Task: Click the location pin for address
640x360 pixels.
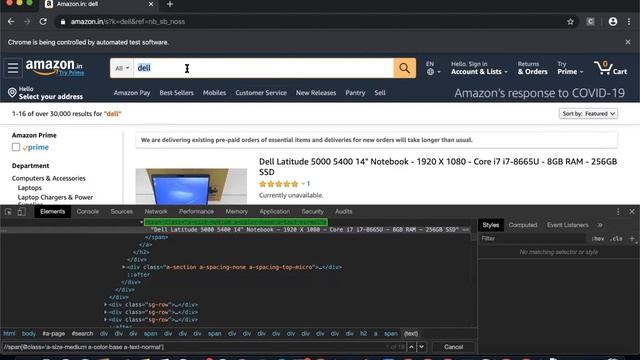Action: [12, 93]
